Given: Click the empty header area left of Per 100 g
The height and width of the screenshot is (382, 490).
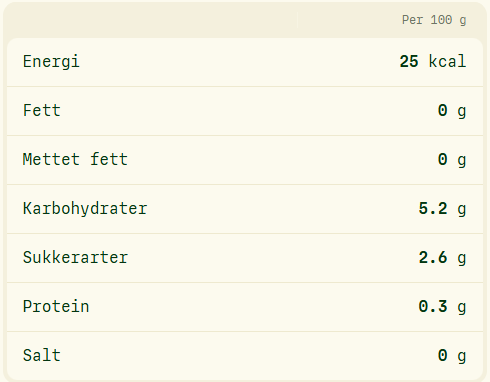Looking at the screenshot, I should [152, 21].
